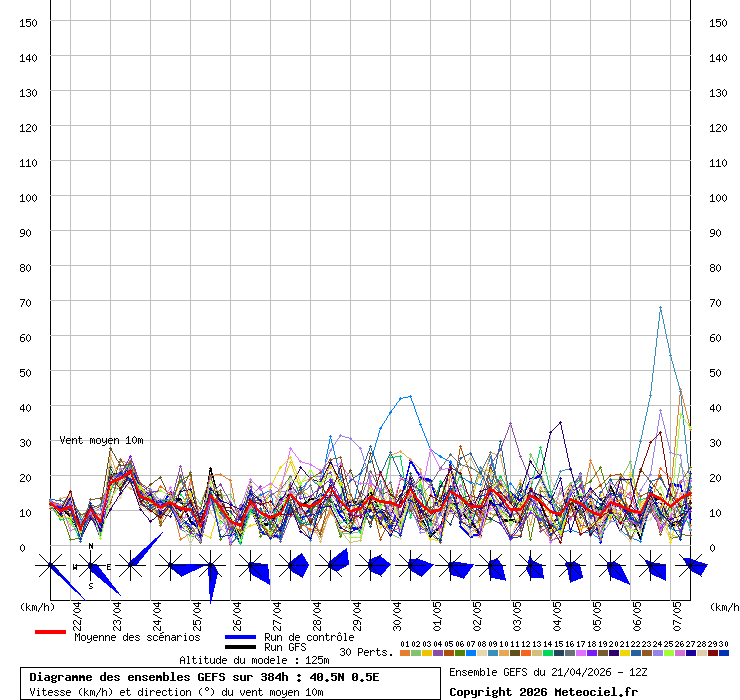Select perturbation 14 green color swatch
The image size is (740, 700).
(x=547, y=653)
